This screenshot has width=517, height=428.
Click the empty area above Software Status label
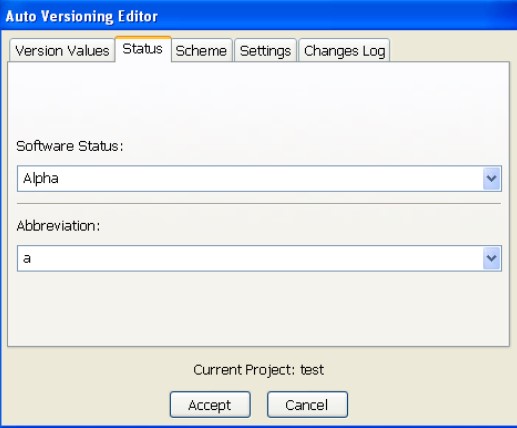tap(258, 100)
